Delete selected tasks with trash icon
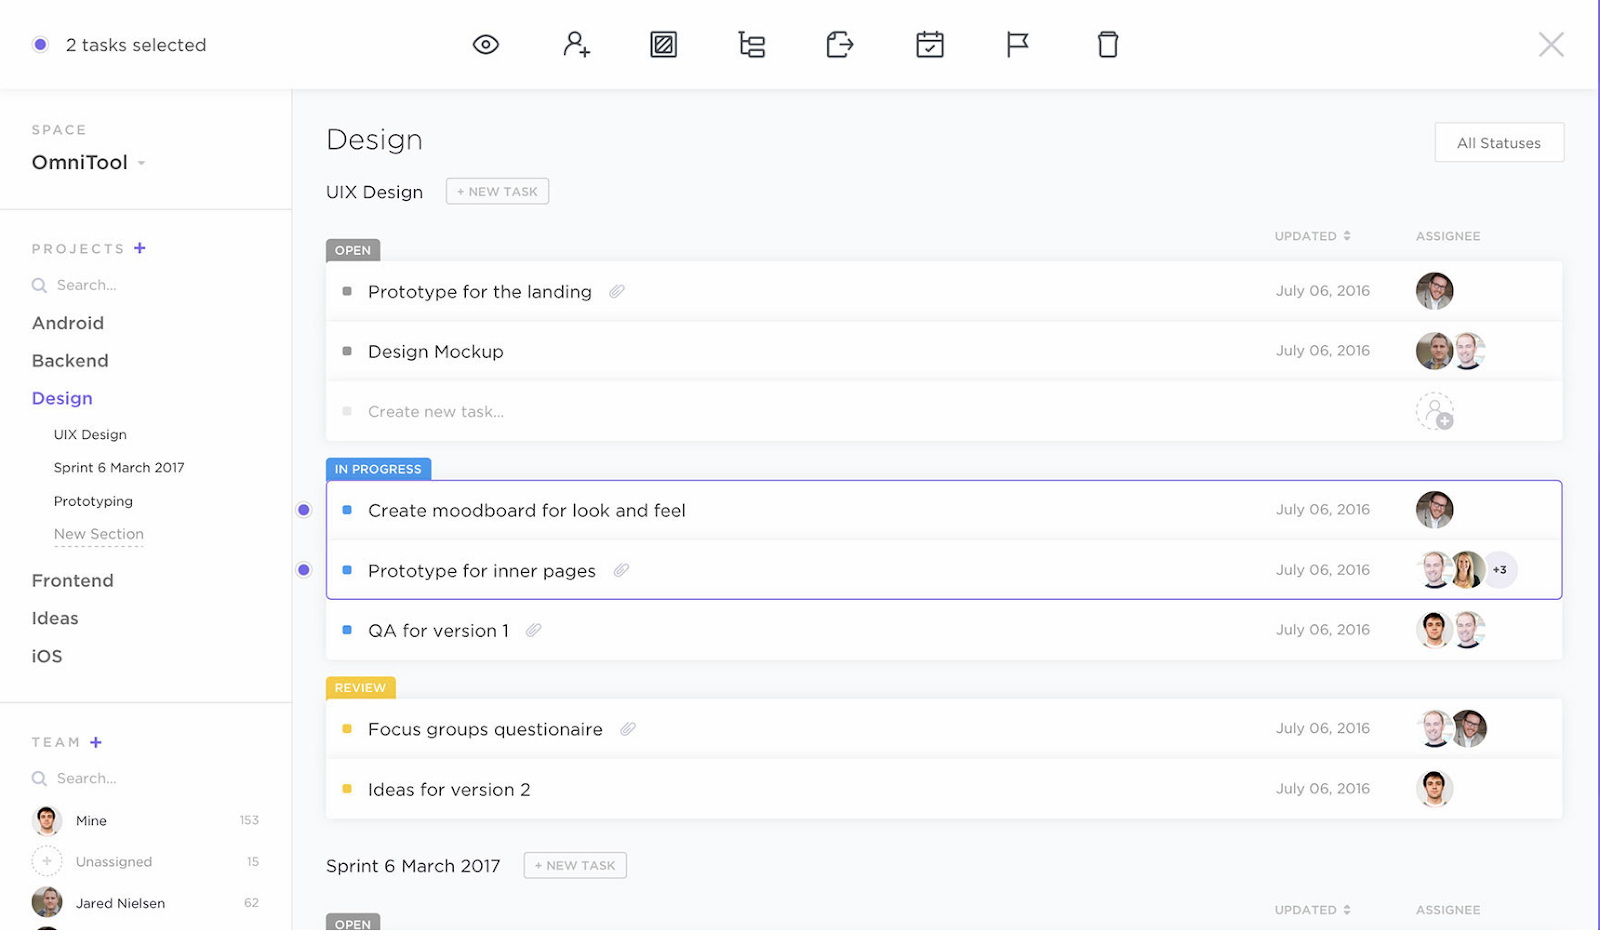Viewport: 1600px width, 945px height. pos(1107,44)
